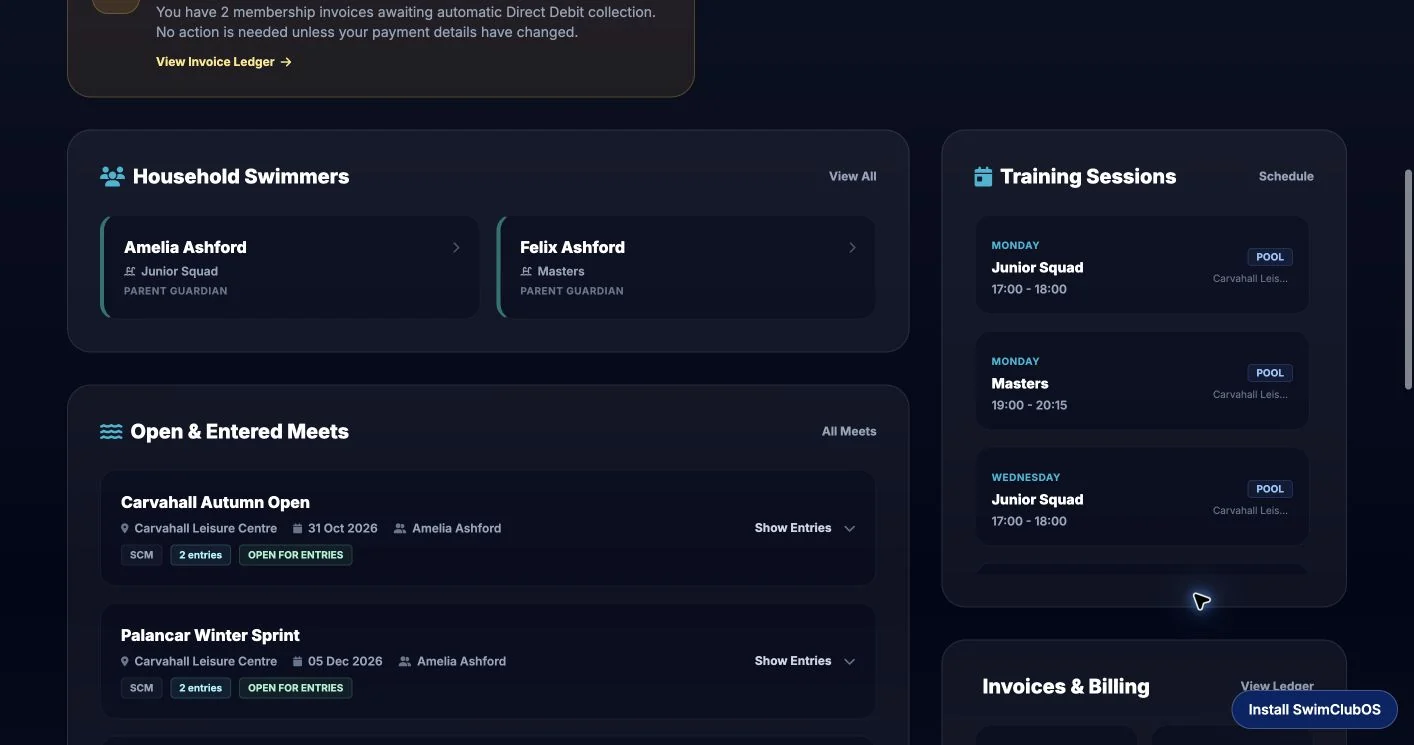Click the Carvahall Autumn Open meet title
The height and width of the screenshot is (745, 1414).
pyautogui.click(x=215, y=502)
